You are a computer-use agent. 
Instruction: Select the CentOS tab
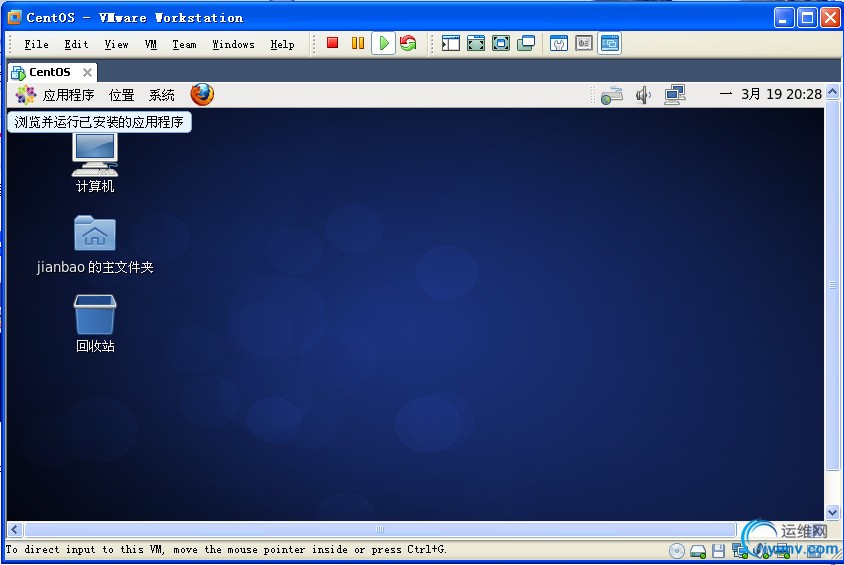(50, 72)
